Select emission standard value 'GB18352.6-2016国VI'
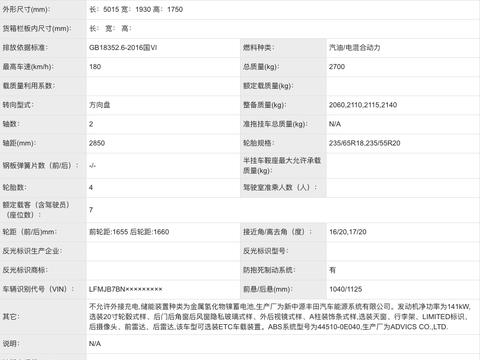The height and width of the screenshot is (360, 480). coord(123,48)
